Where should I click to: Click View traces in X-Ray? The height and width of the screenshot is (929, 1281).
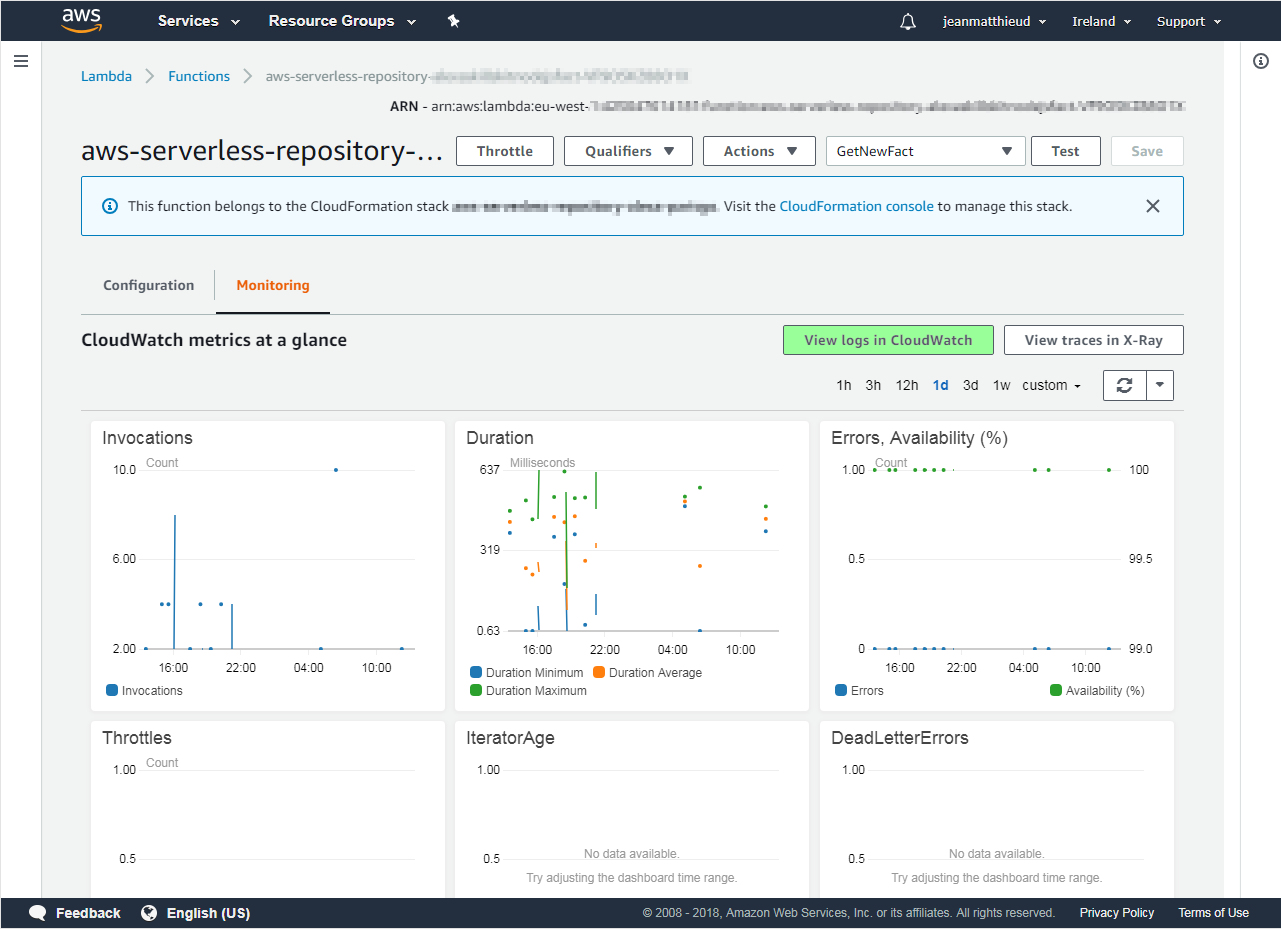click(x=1094, y=340)
